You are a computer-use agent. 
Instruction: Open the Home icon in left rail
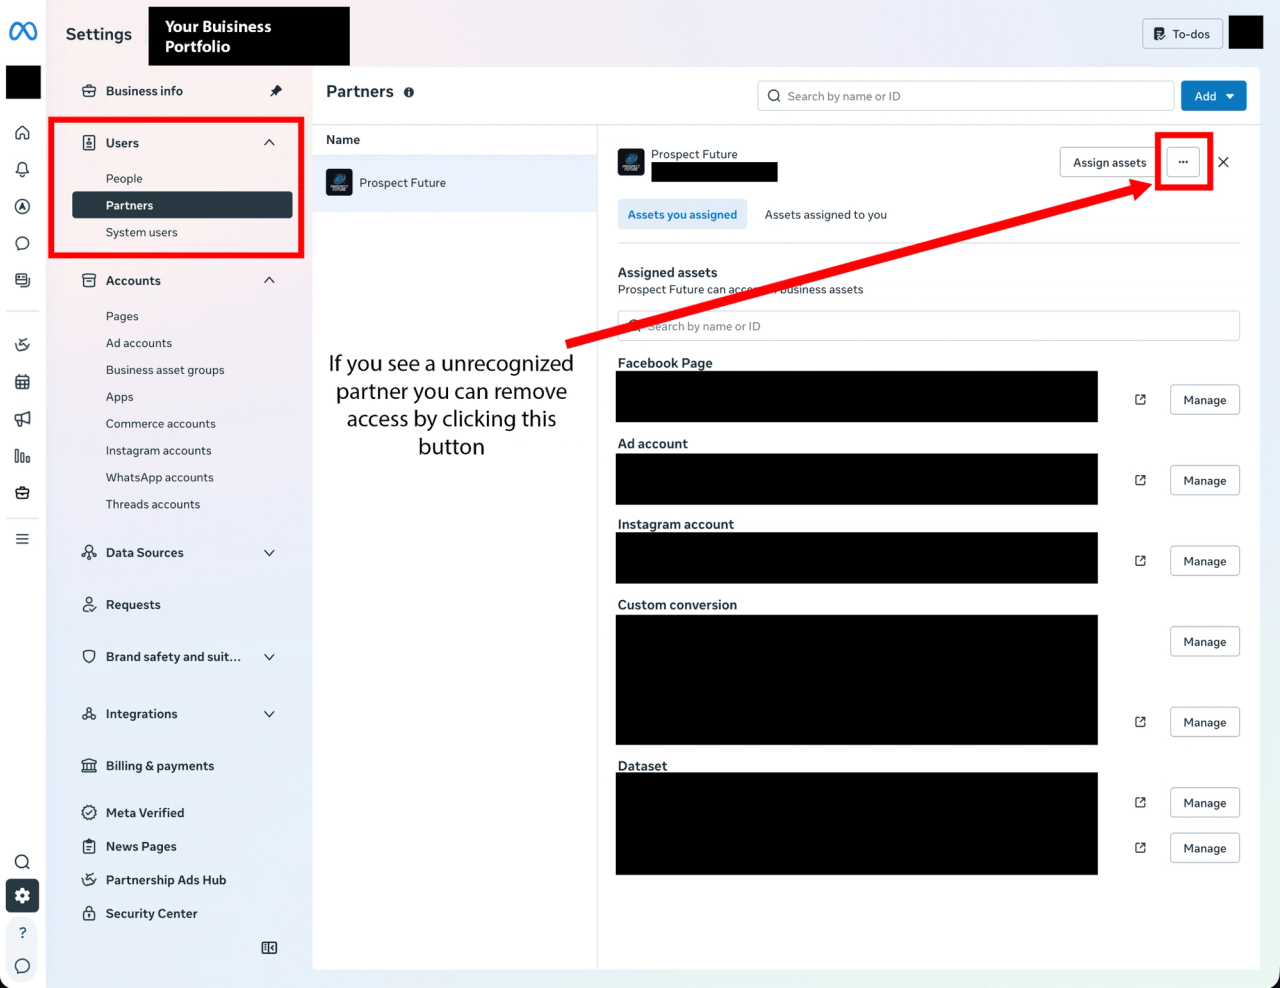pyautogui.click(x=22, y=133)
